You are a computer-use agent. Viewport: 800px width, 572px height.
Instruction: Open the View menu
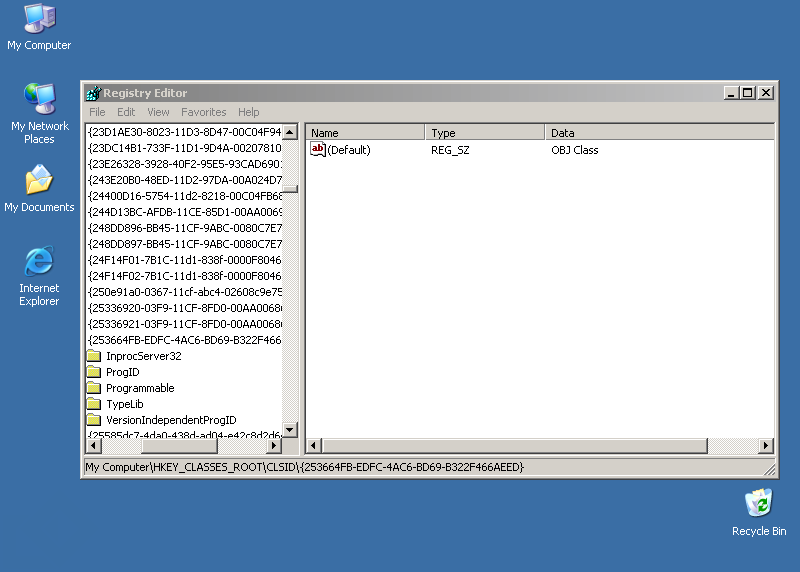[x=158, y=112]
